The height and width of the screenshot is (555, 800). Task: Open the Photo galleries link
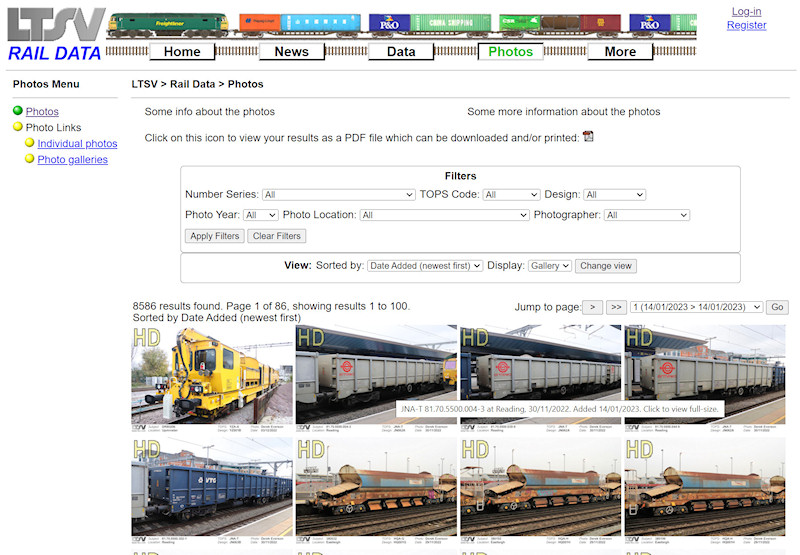pos(72,160)
